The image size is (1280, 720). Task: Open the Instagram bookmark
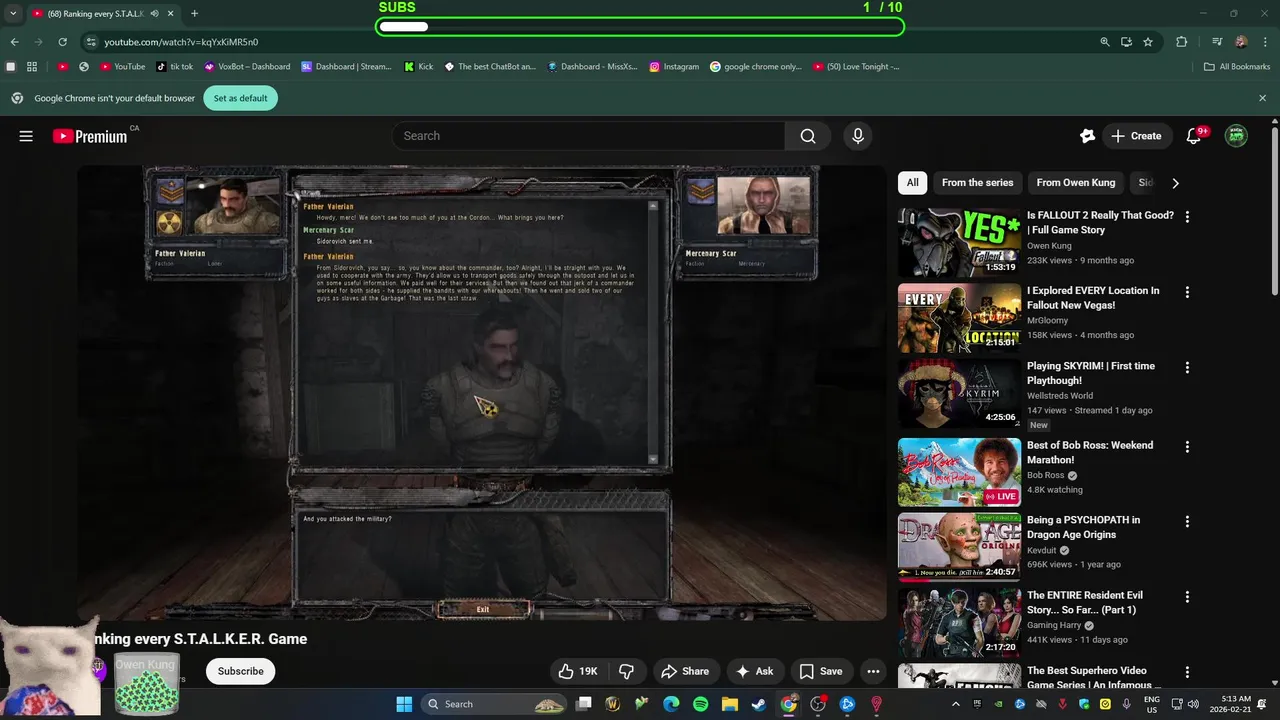pos(674,67)
